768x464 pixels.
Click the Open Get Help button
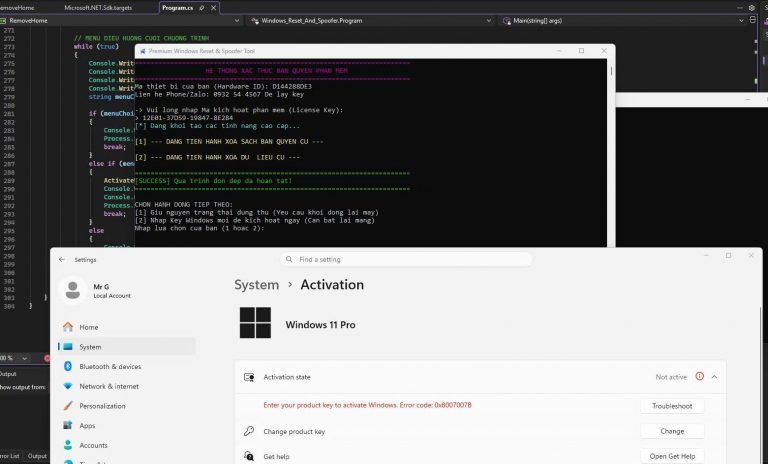tap(672, 456)
